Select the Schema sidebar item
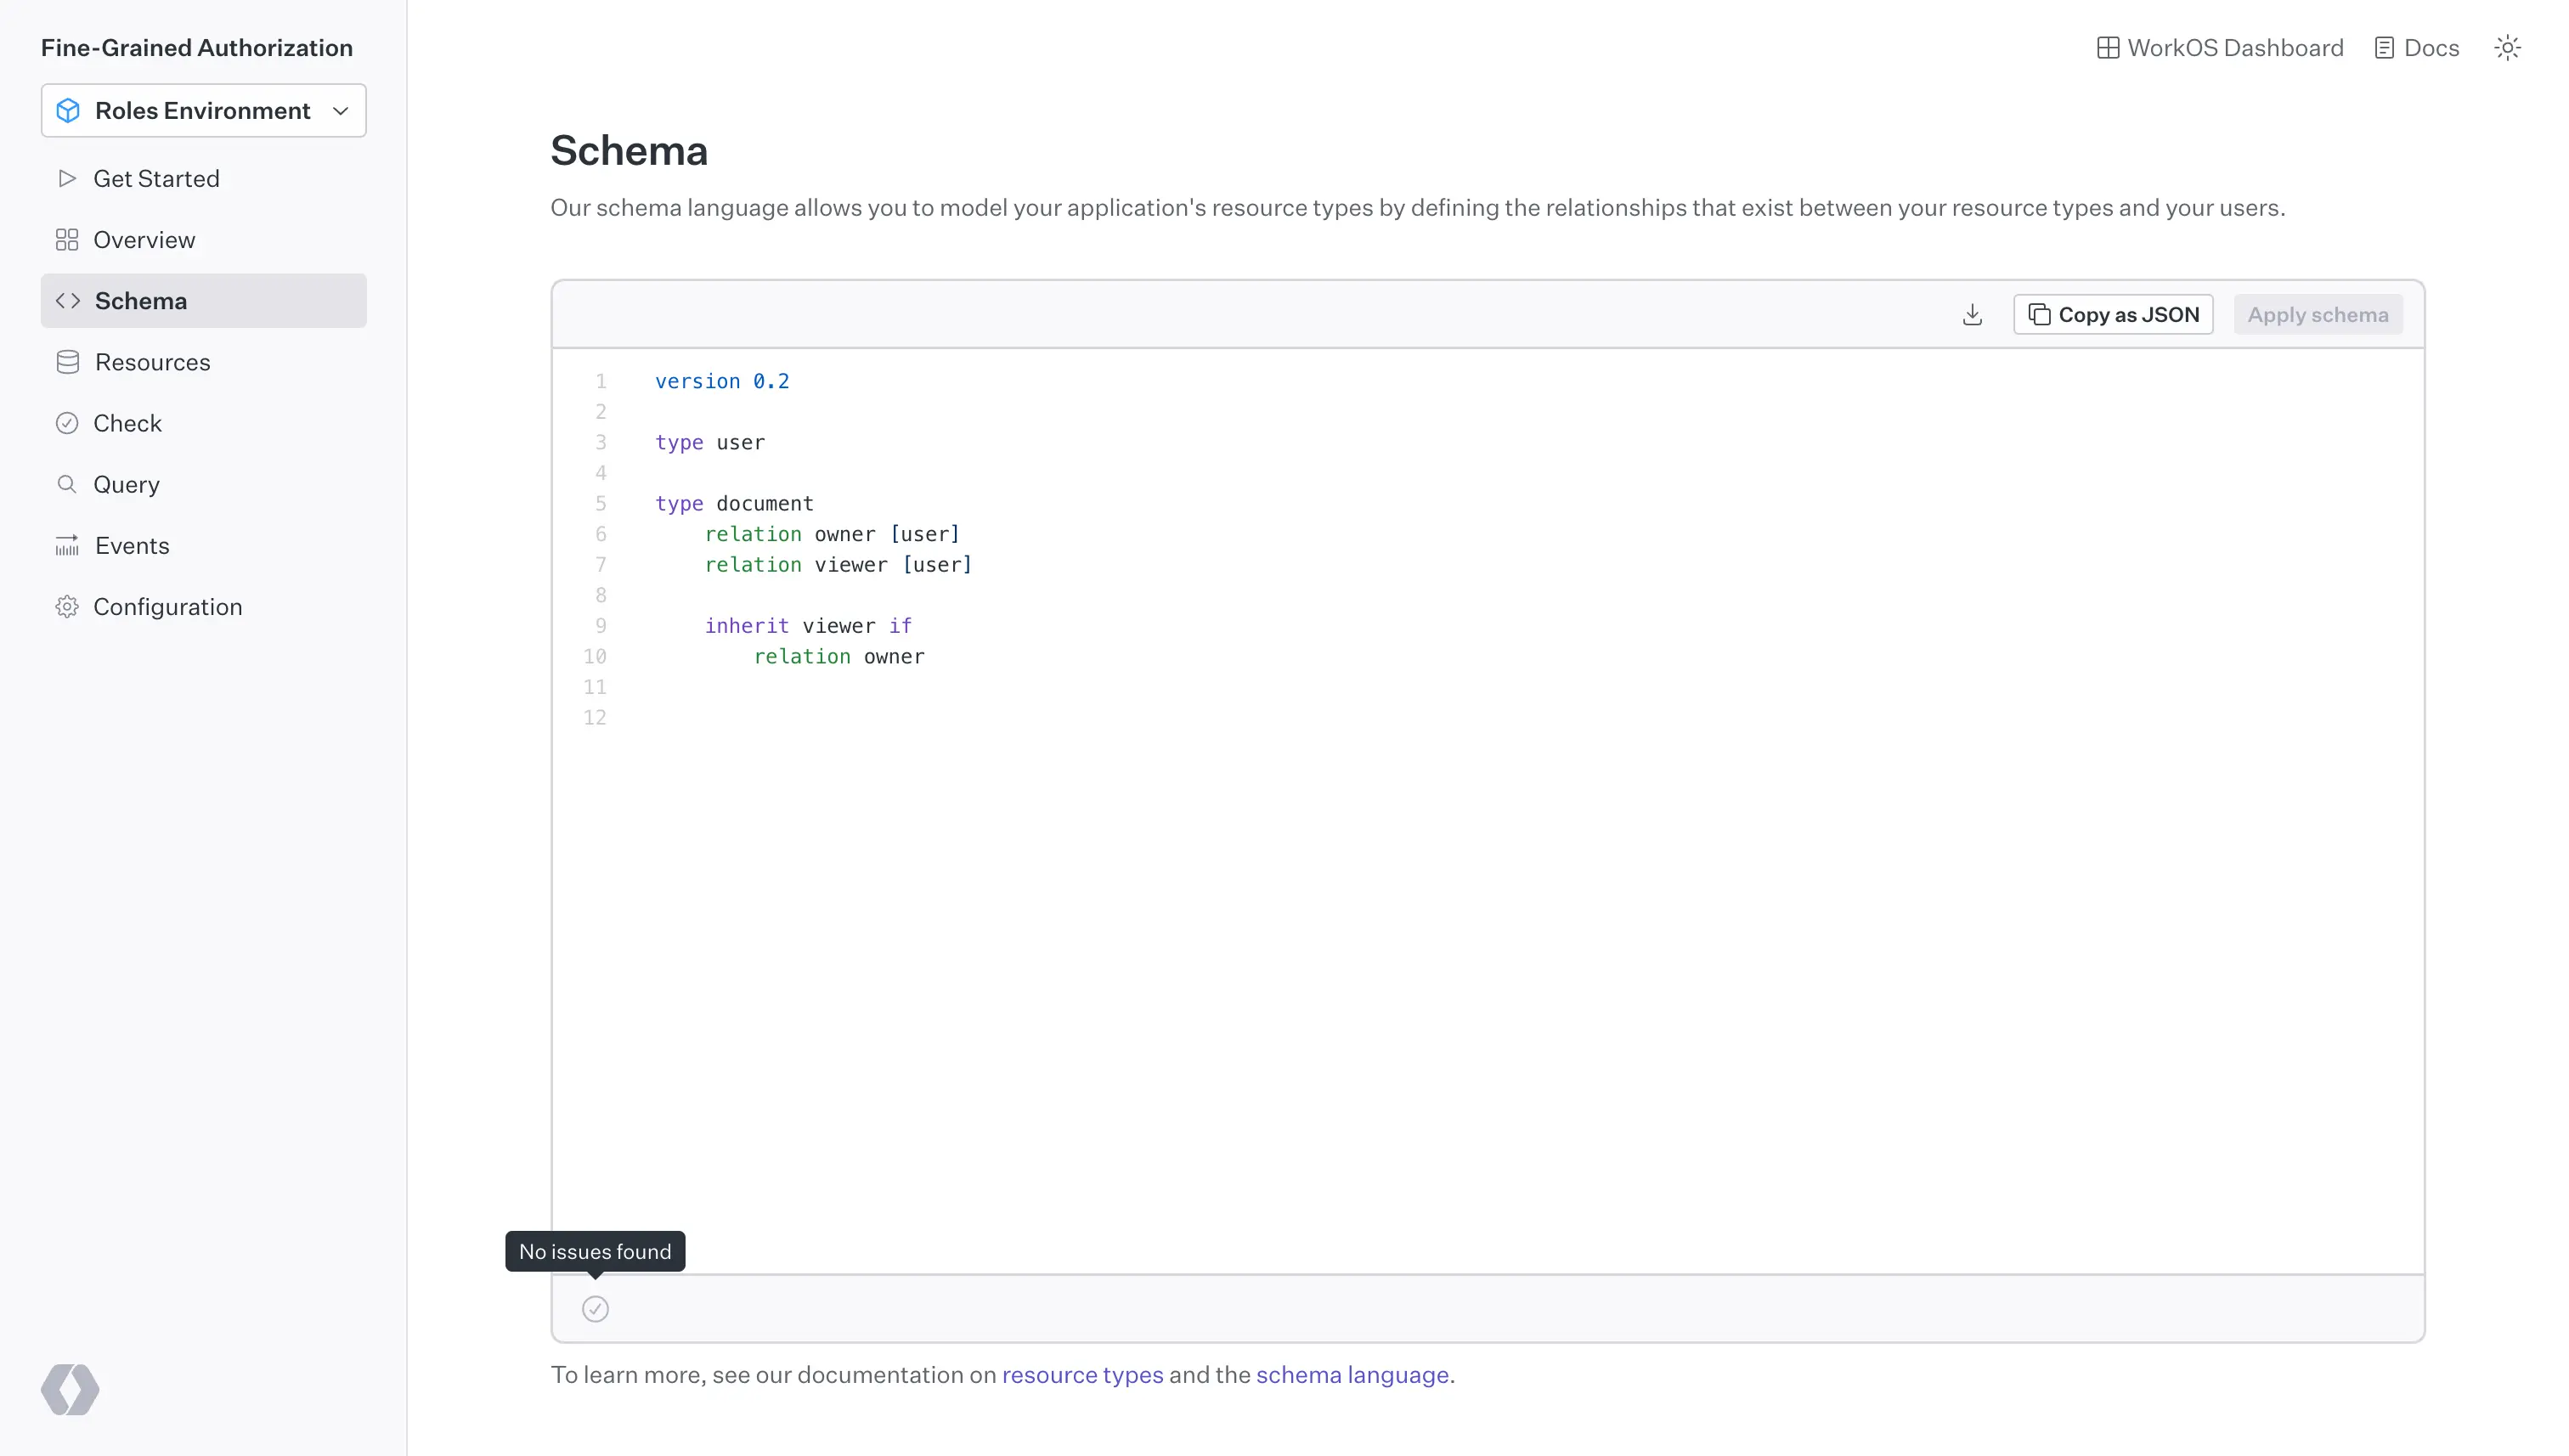 (x=203, y=301)
